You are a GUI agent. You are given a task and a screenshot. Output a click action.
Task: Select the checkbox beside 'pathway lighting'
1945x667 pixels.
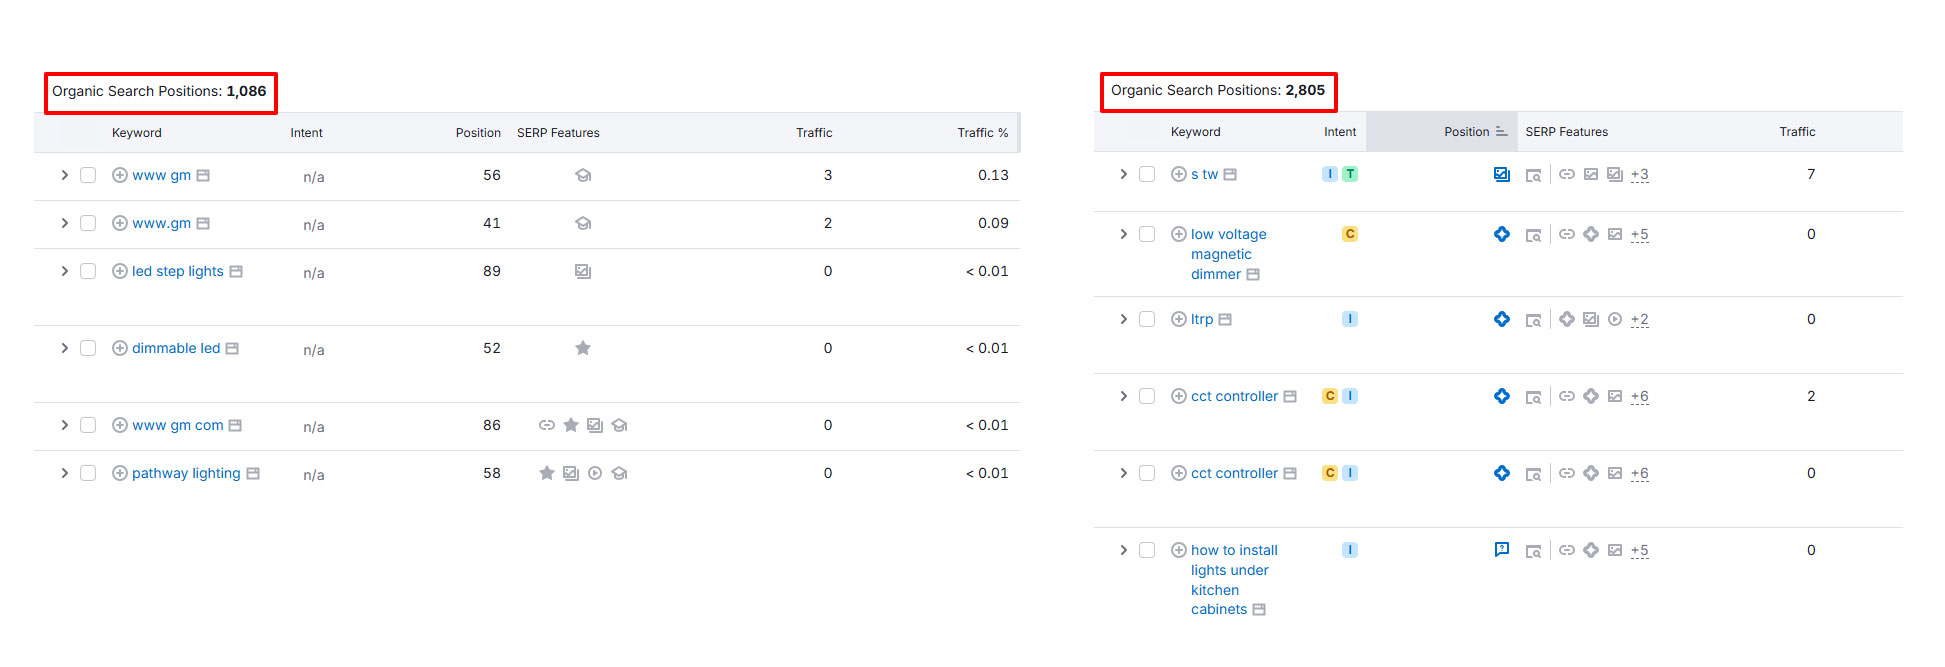[88, 473]
